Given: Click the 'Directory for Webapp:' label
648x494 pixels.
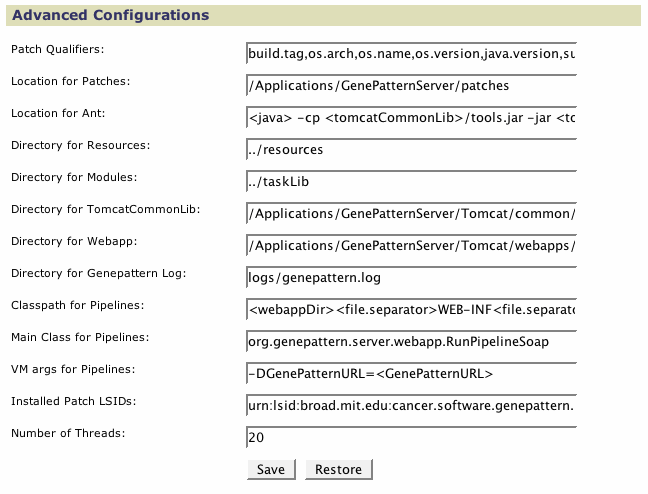Looking at the screenshot, I should click(74, 241).
